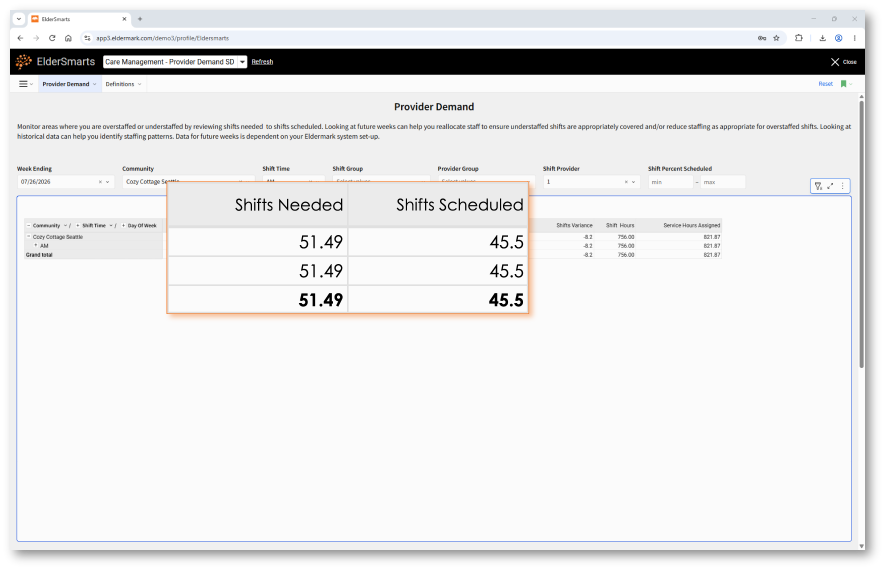The width and height of the screenshot is (885, 570).
Task: Go back using the browser back arrow
Action: click(x=20, y=38)
